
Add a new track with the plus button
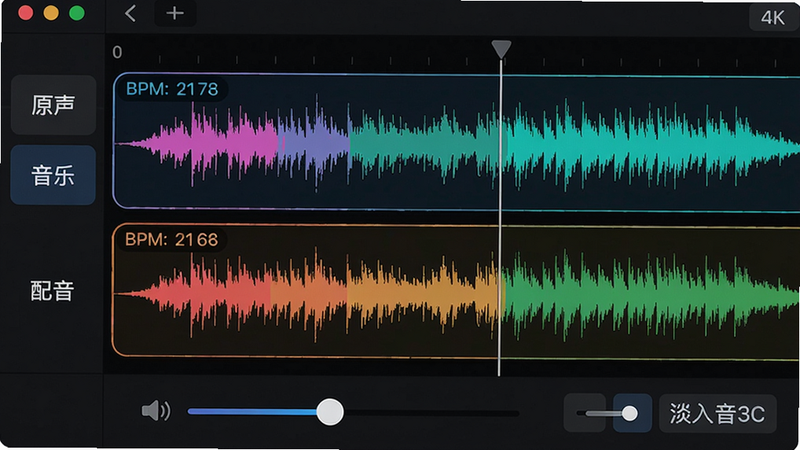coord(175,13)
